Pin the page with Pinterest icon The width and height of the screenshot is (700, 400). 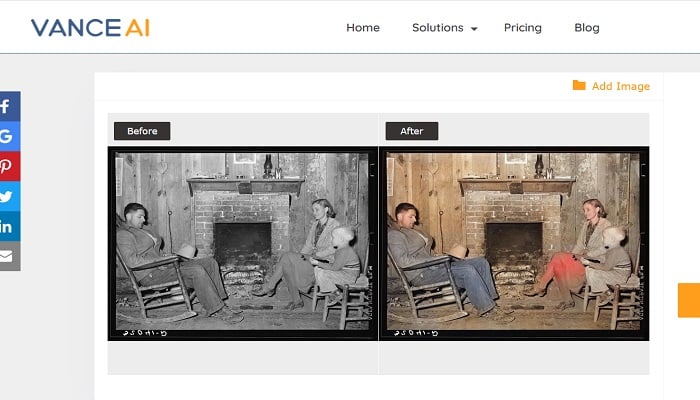click(x=10, y=166)
